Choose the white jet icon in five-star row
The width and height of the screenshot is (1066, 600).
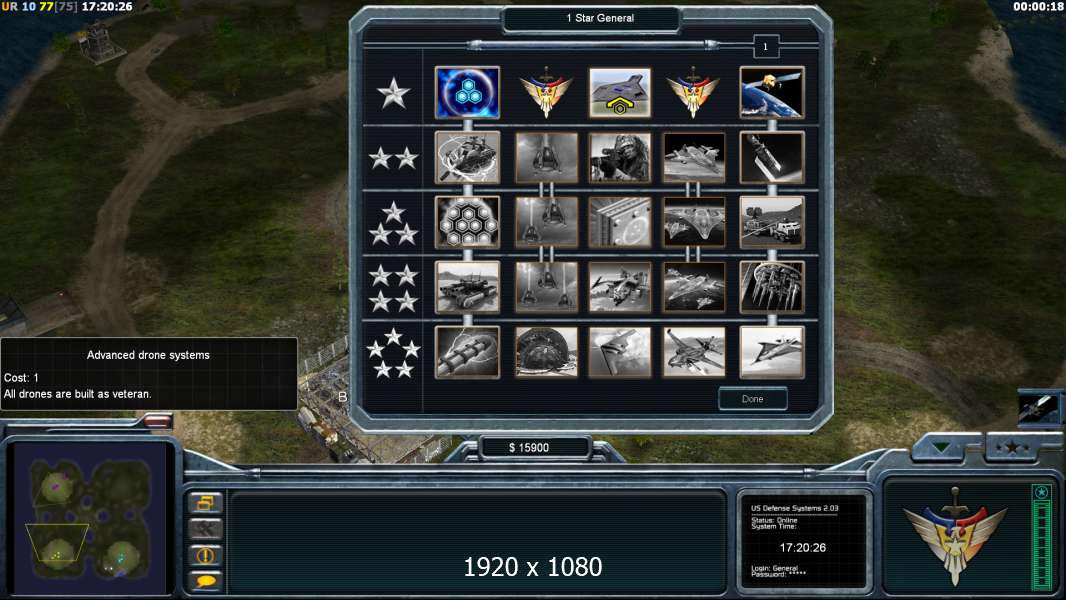(772, 352)
